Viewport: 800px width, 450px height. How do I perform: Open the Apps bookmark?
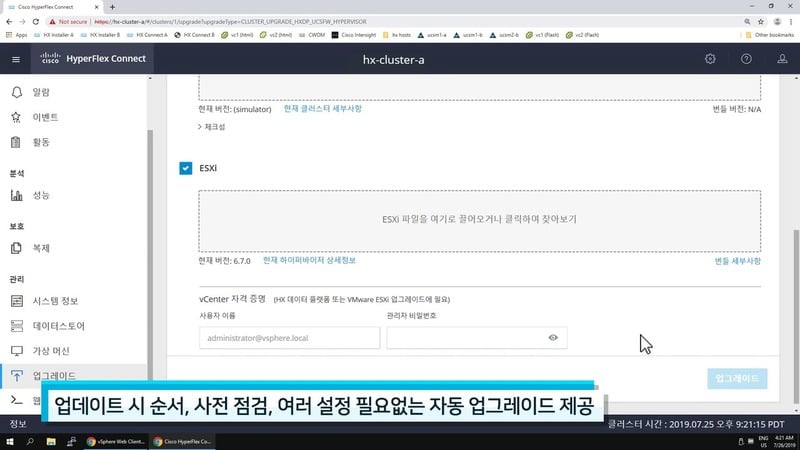click(x=16, y=35)
